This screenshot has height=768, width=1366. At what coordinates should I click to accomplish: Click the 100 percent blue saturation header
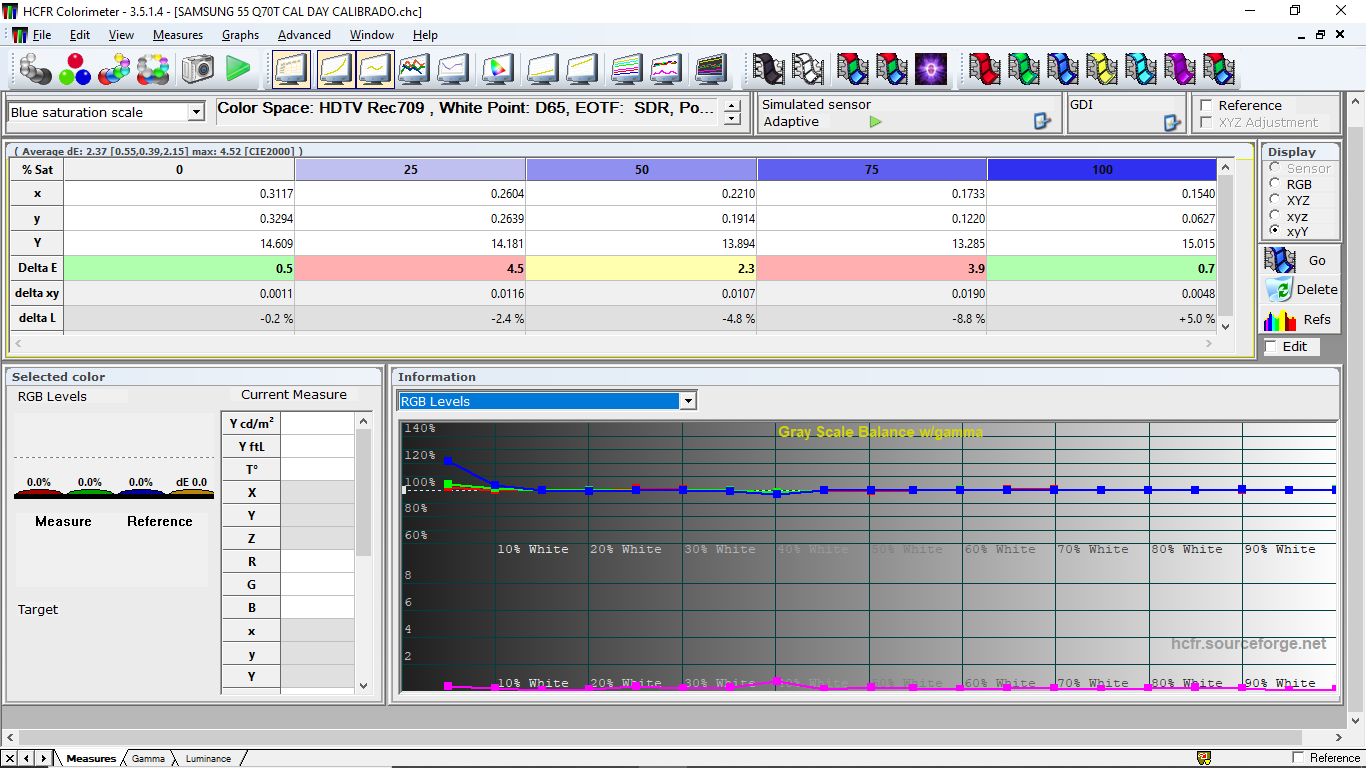coord(1102,169)
